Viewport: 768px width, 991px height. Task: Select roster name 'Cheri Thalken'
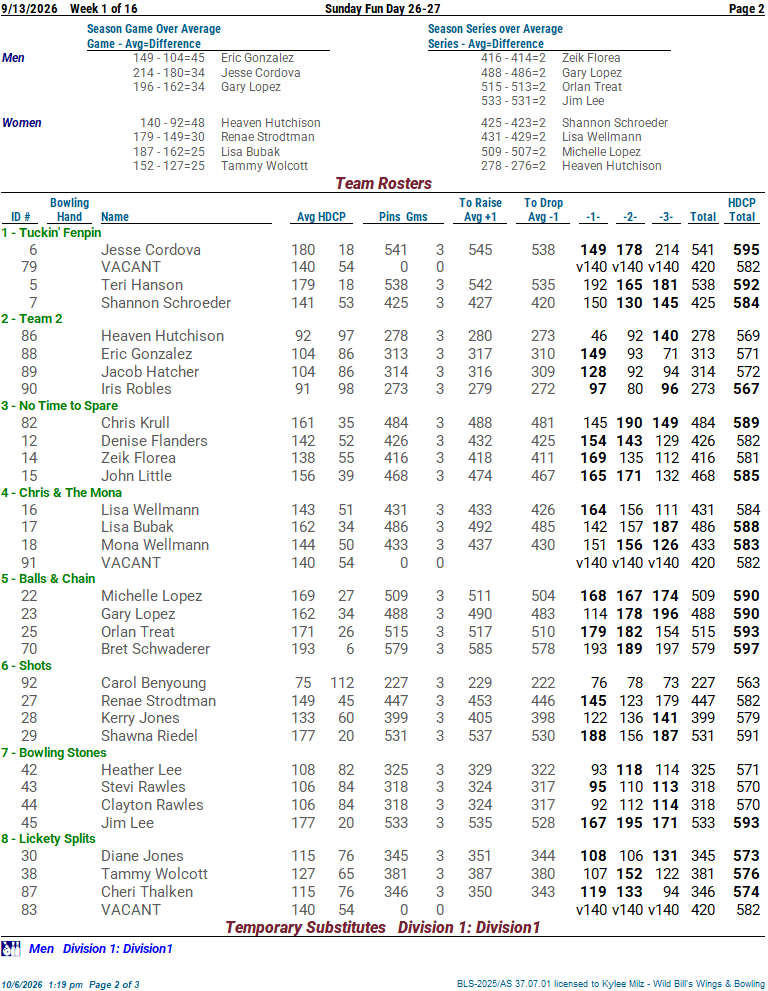click(x=147, y=892)
